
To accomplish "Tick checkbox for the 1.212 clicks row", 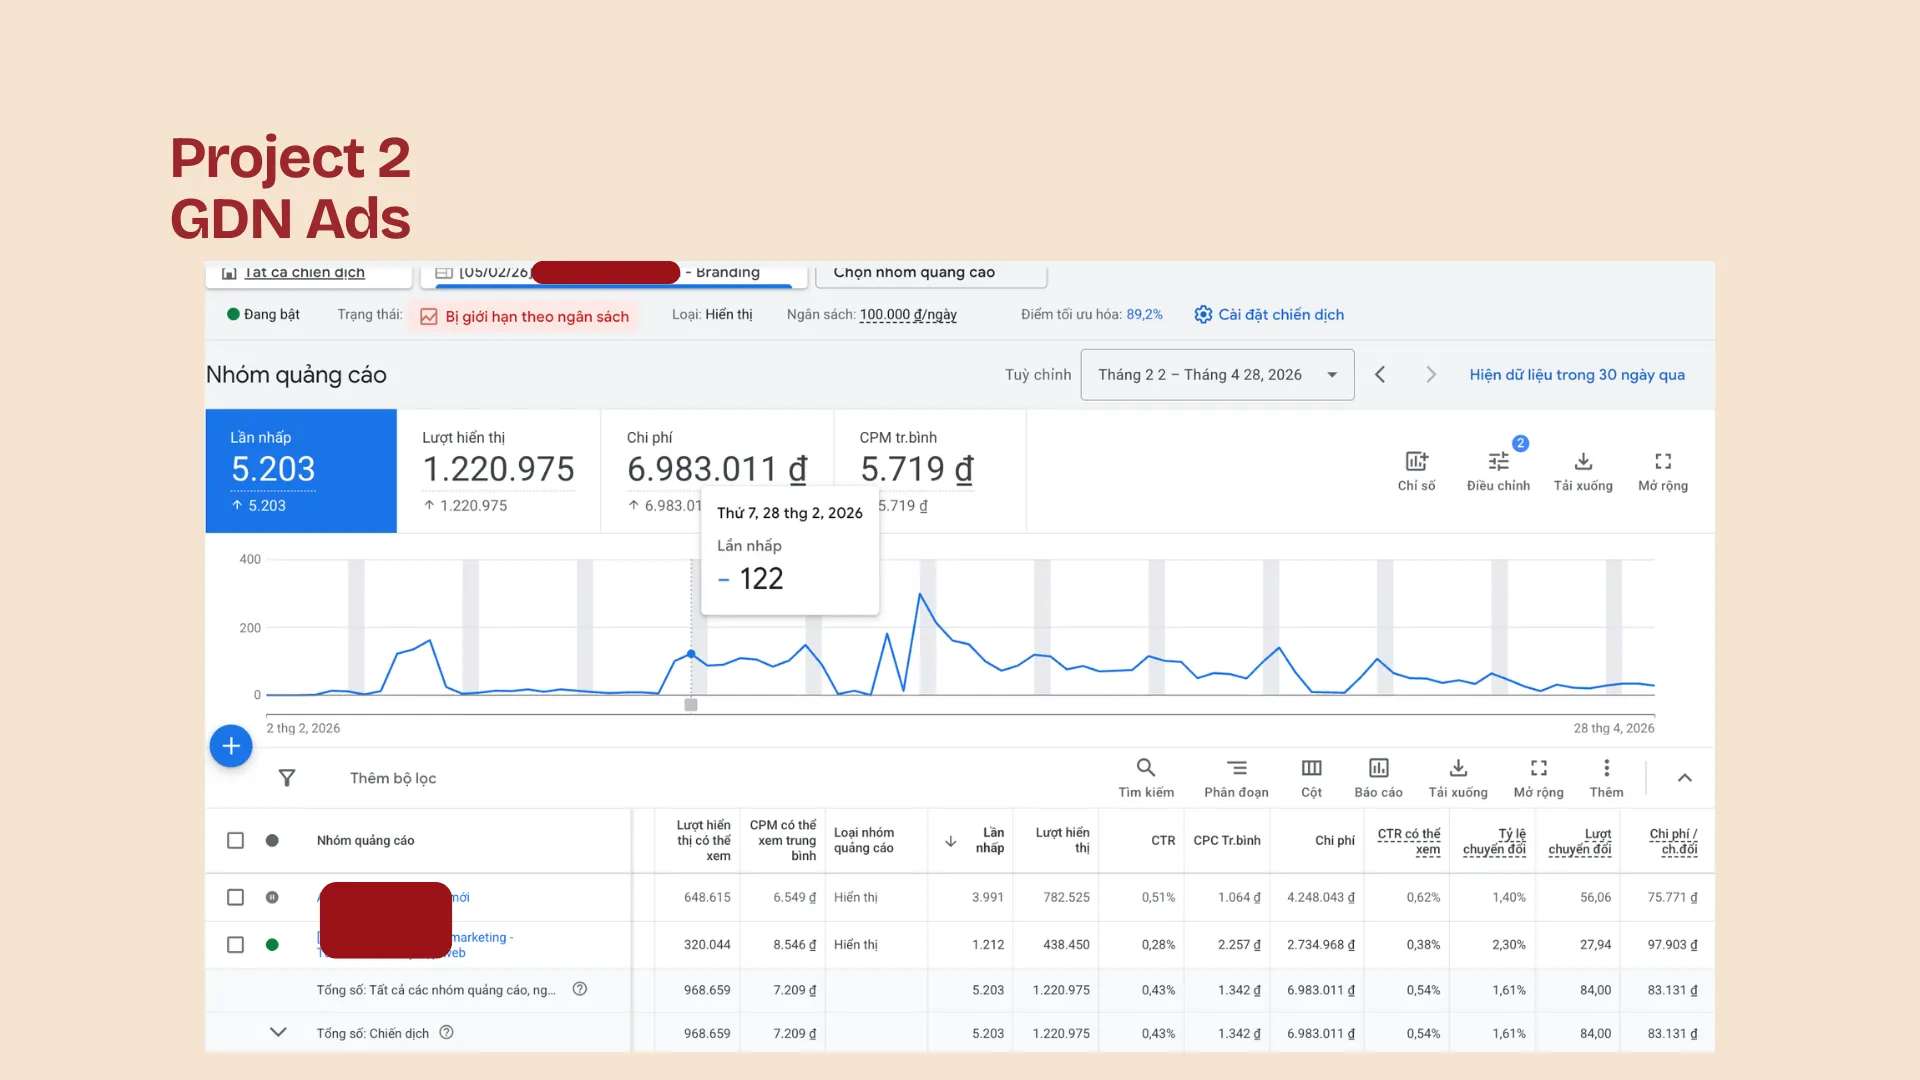I will coord(235,944).
